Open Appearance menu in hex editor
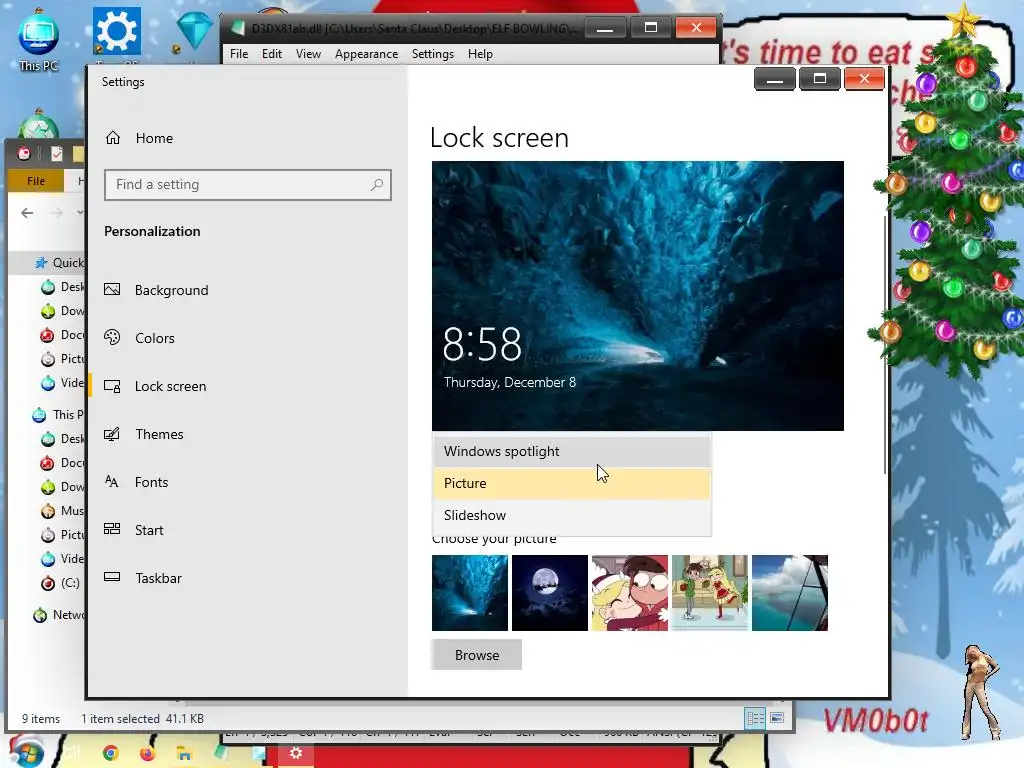This screenshot has width=1024, height=768. coord(366,54)
